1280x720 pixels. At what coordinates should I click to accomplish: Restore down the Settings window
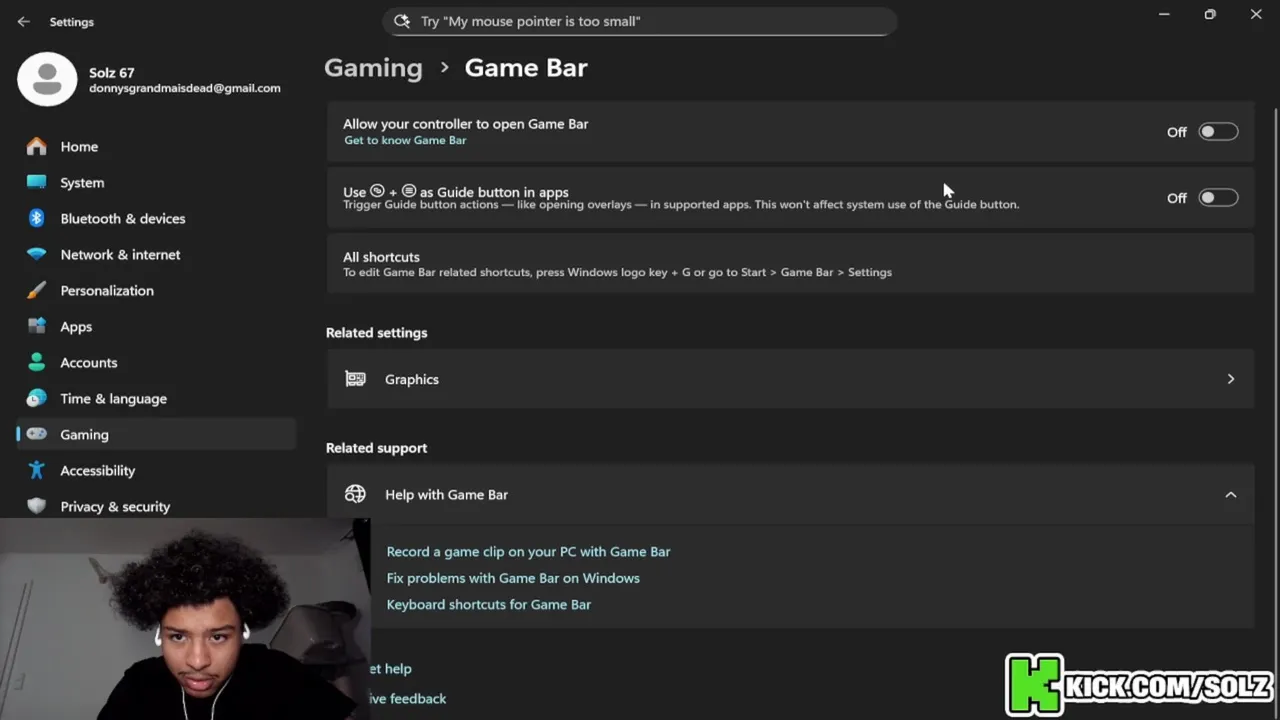[x=1210, y=14]
